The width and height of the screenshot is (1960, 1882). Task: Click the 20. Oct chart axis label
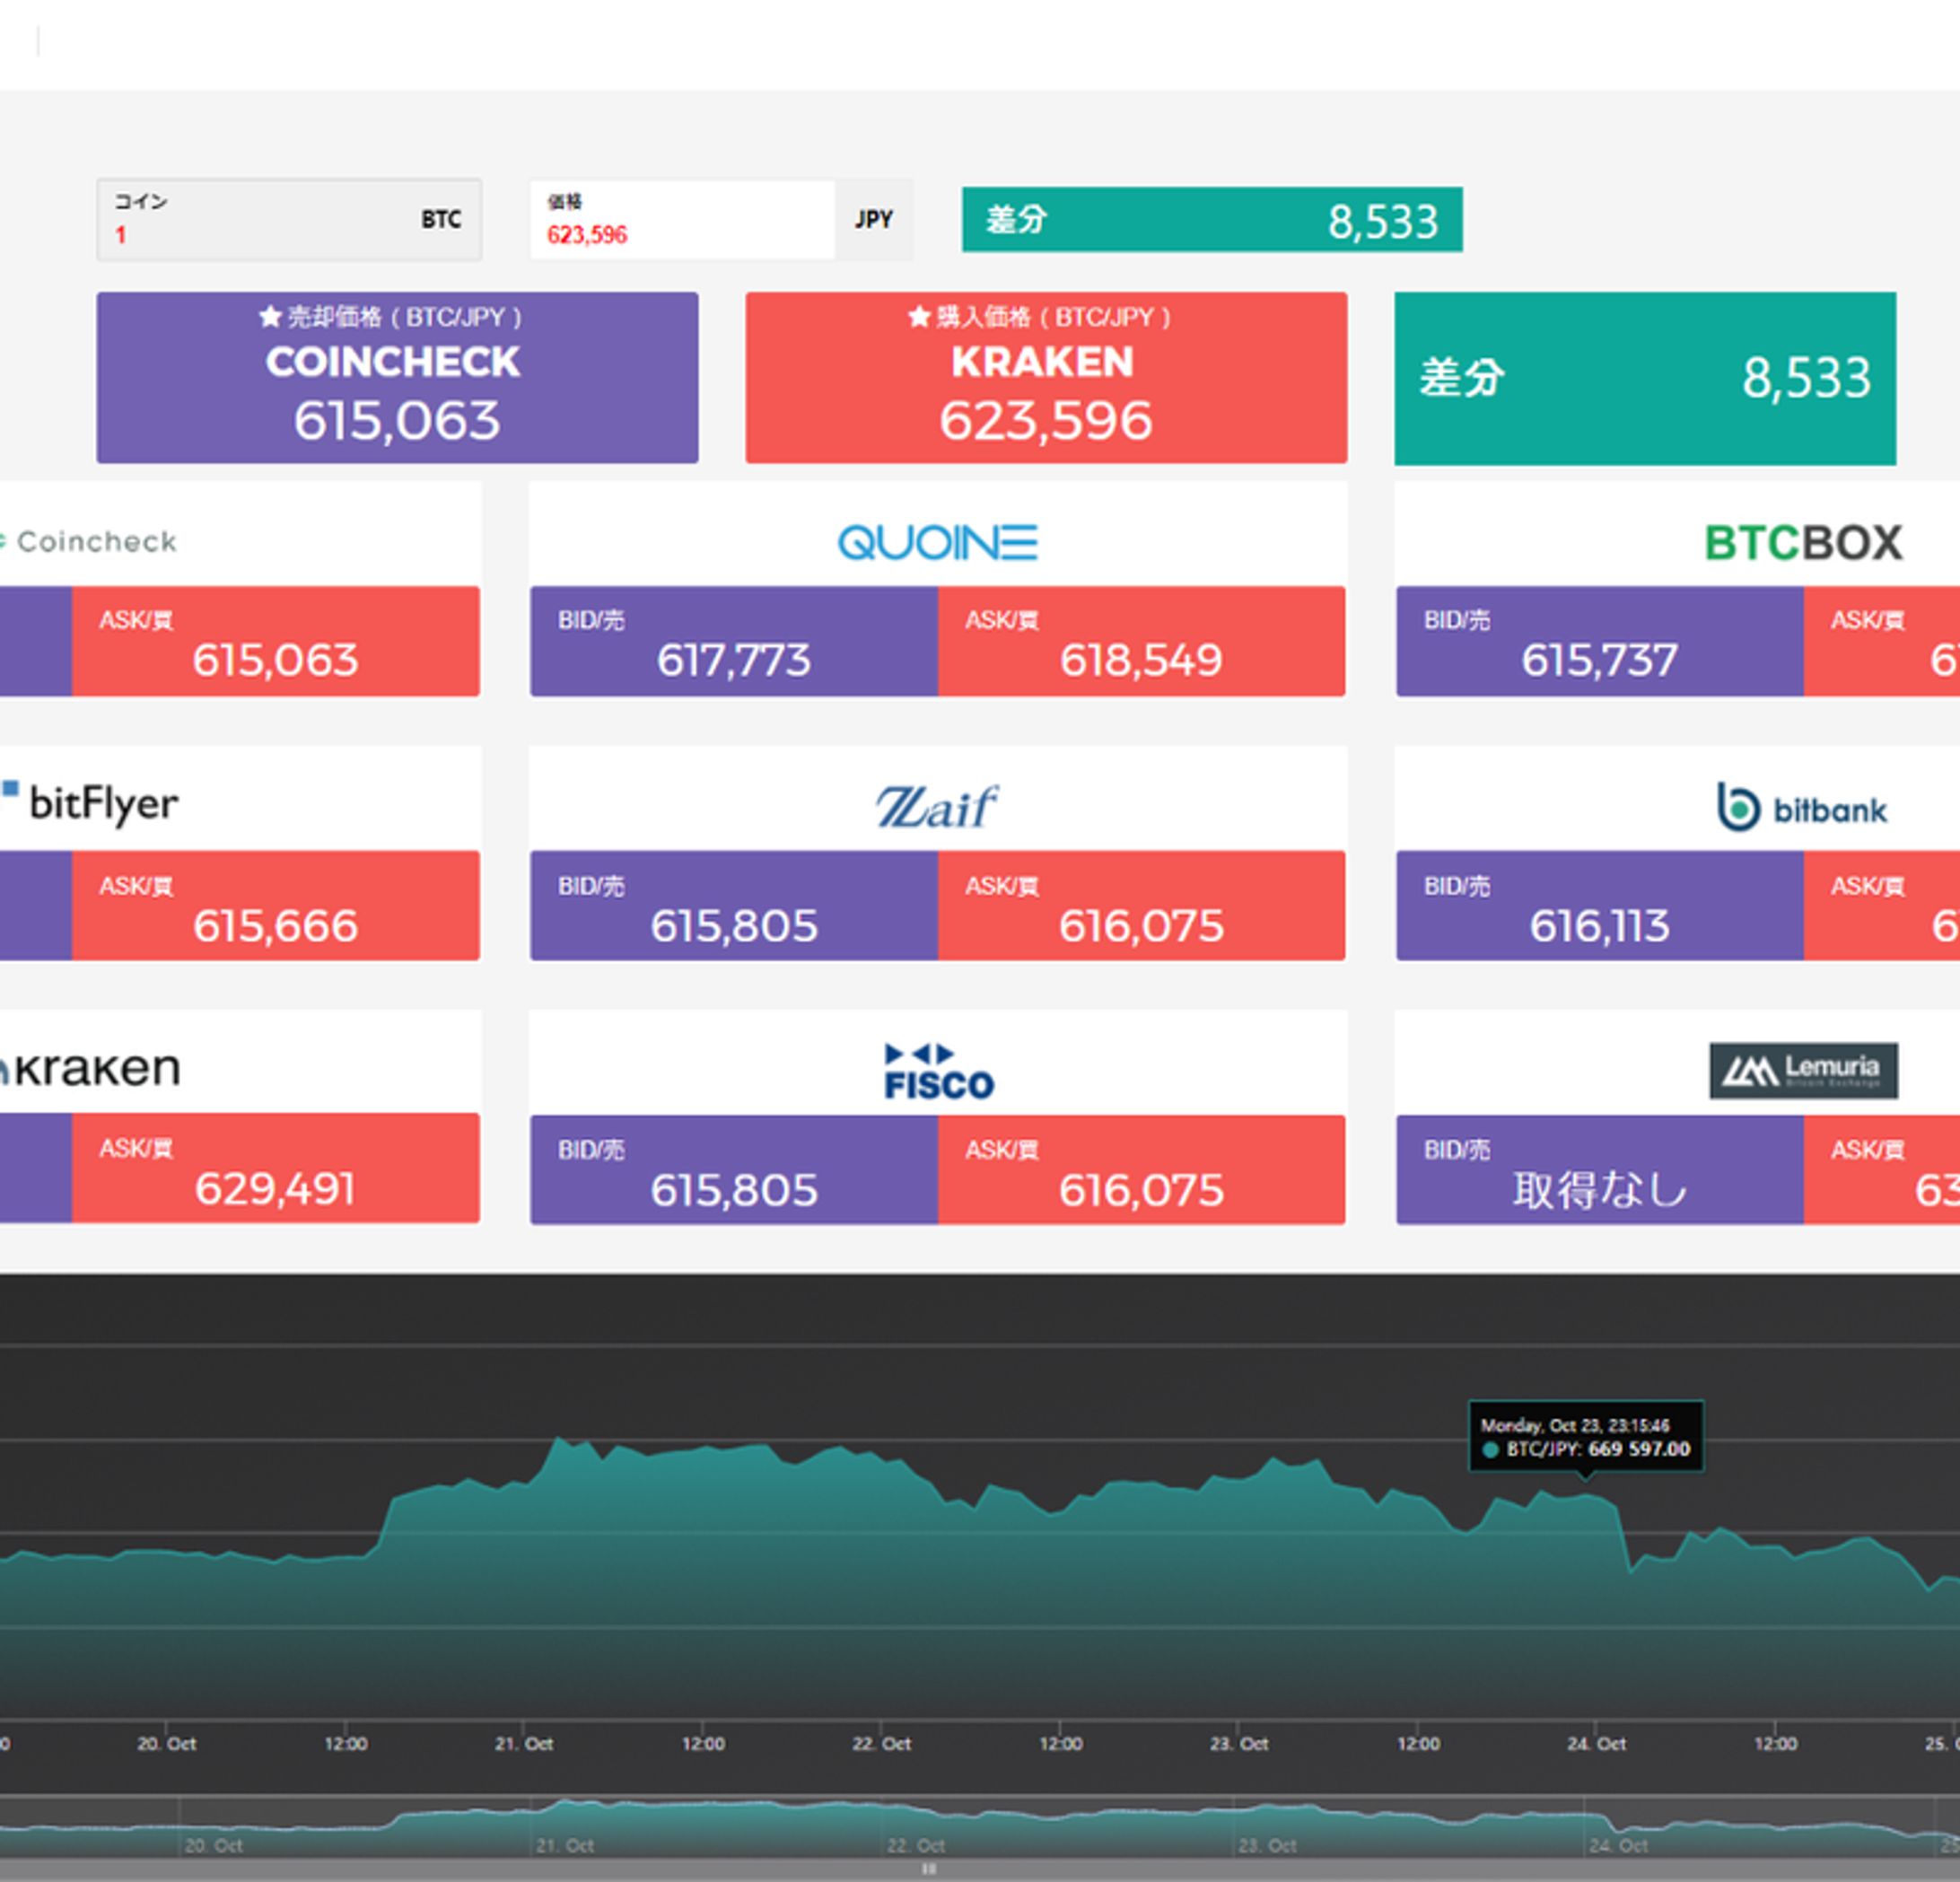[166, 1744]
